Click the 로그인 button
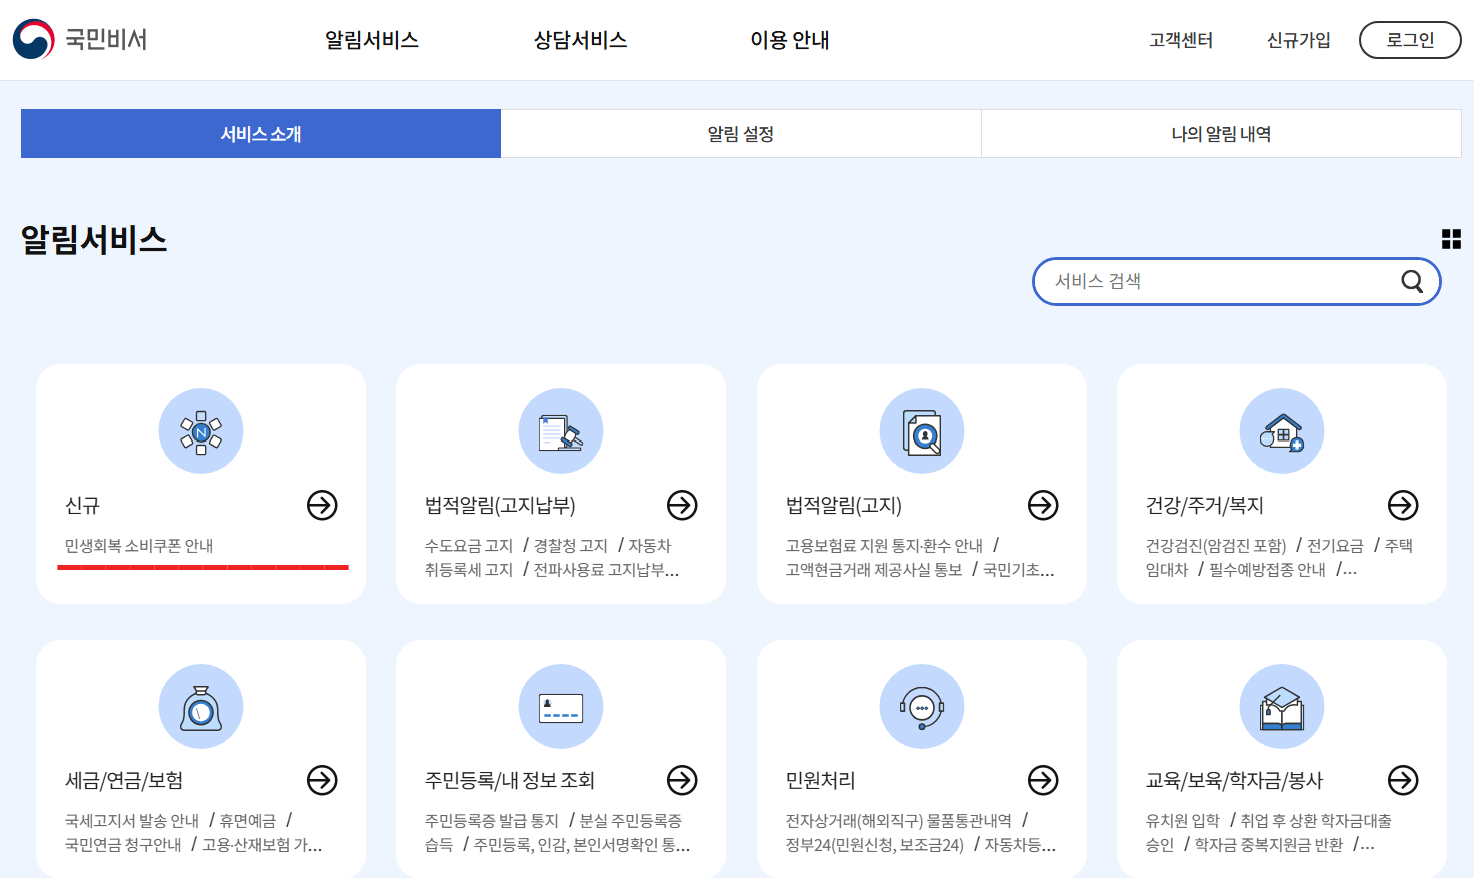Screen dimensions: 1474x878 tap(1409, 40)
